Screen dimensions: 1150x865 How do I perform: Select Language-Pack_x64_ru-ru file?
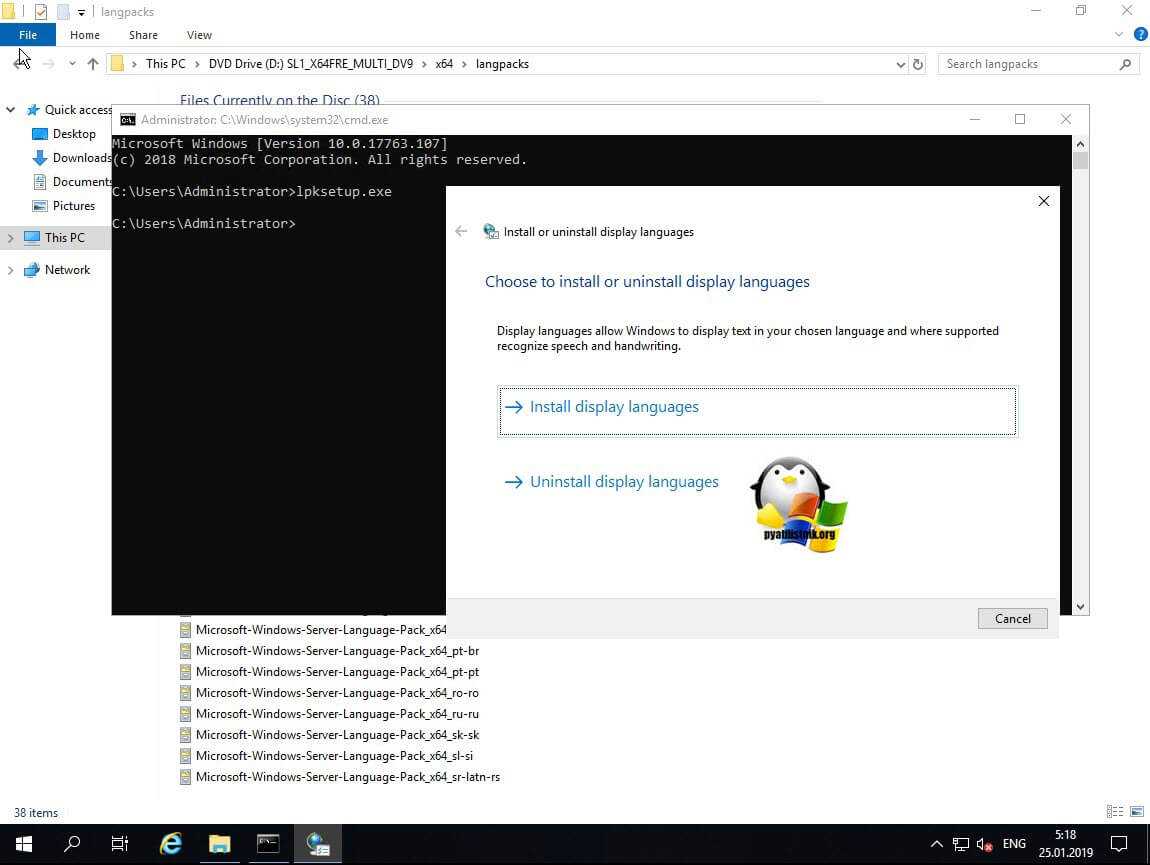tap(337, 714)
